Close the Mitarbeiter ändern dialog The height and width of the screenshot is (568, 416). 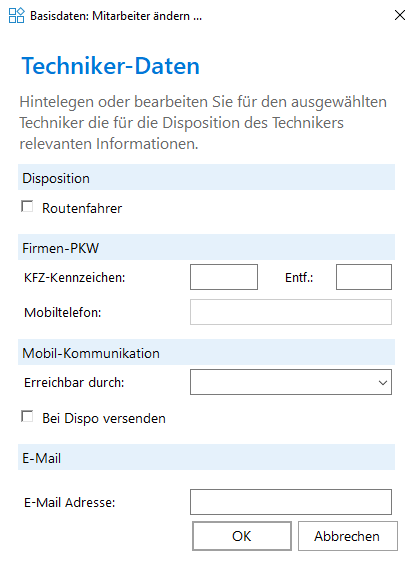click(x=400, y=15)
